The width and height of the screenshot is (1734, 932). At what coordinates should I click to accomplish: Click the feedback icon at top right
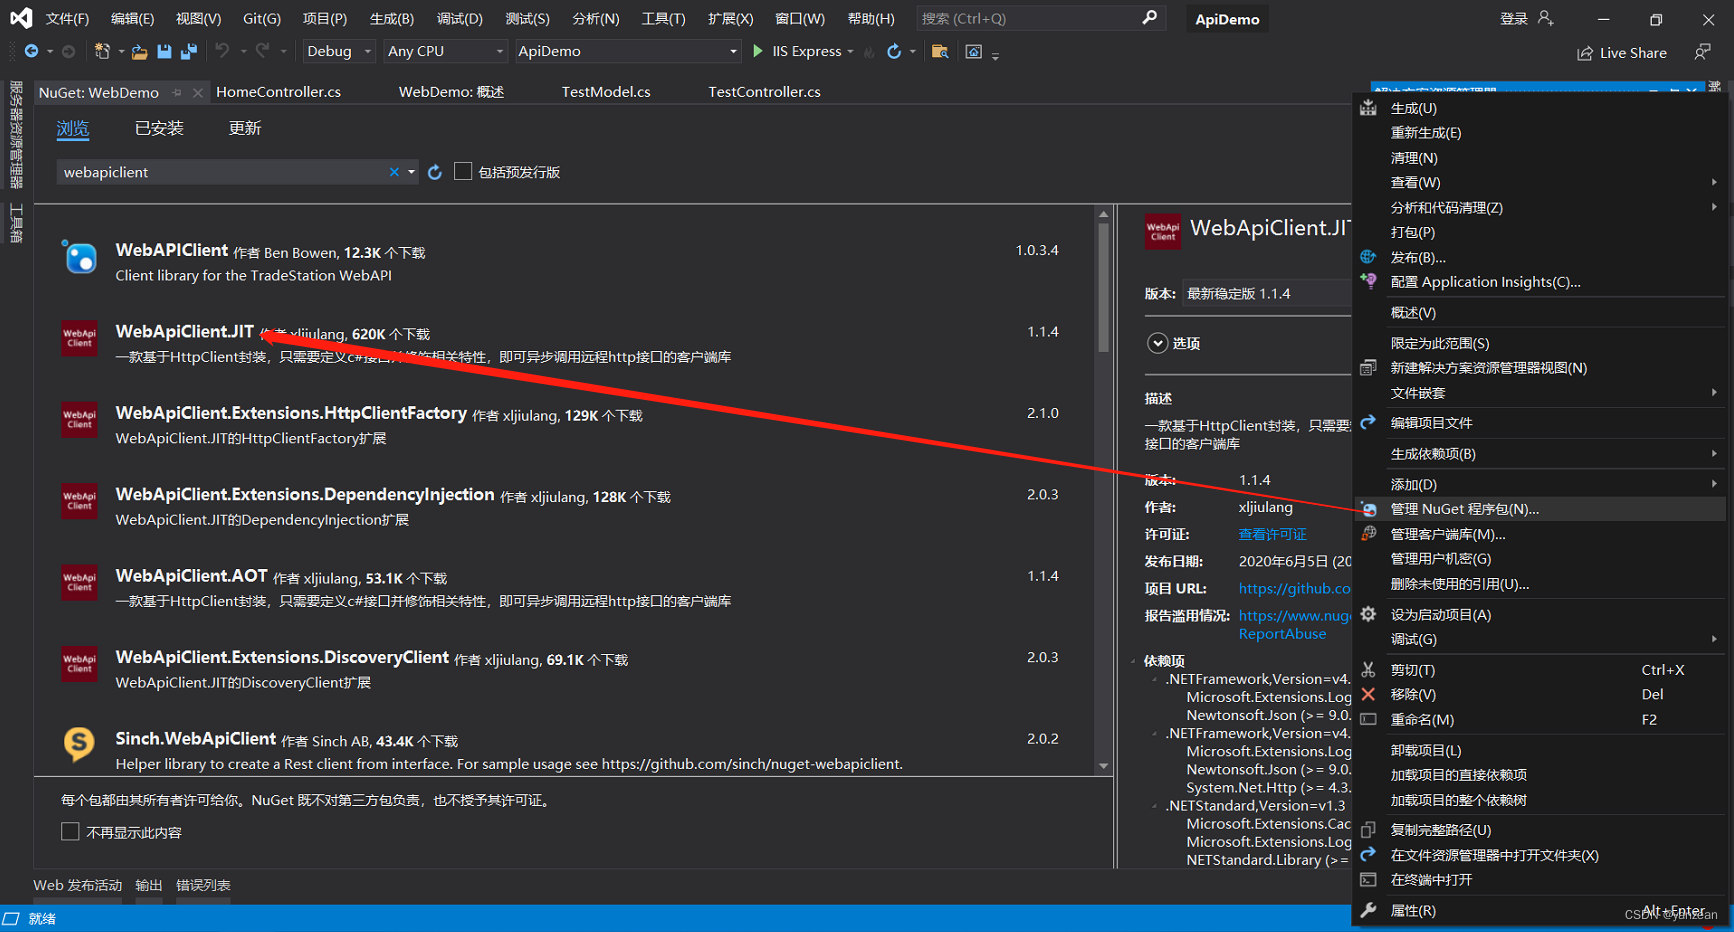pyautogui.click(x=1702, y=51)
